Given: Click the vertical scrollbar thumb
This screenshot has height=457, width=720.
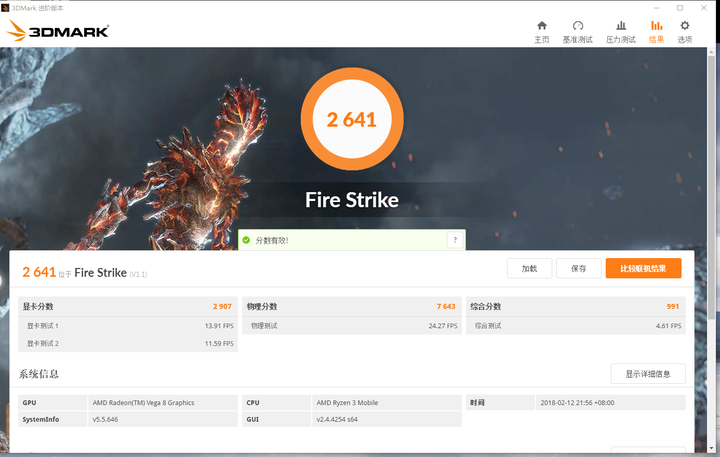Looking at the screenshot, I should (x=712, y=188).
